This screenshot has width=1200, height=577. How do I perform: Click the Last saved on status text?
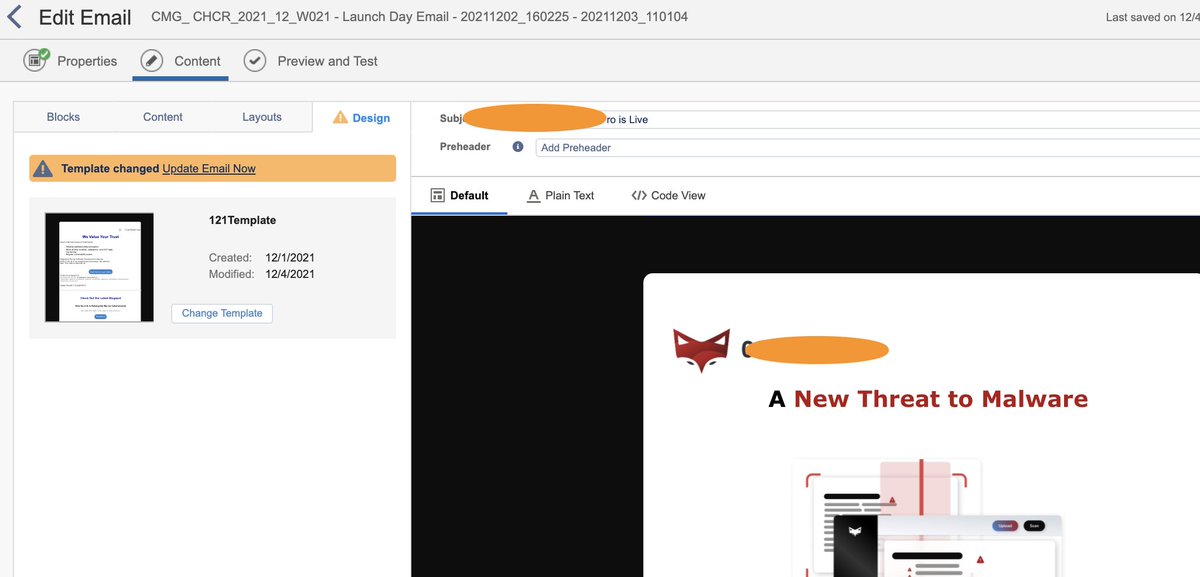[1153, 17]
